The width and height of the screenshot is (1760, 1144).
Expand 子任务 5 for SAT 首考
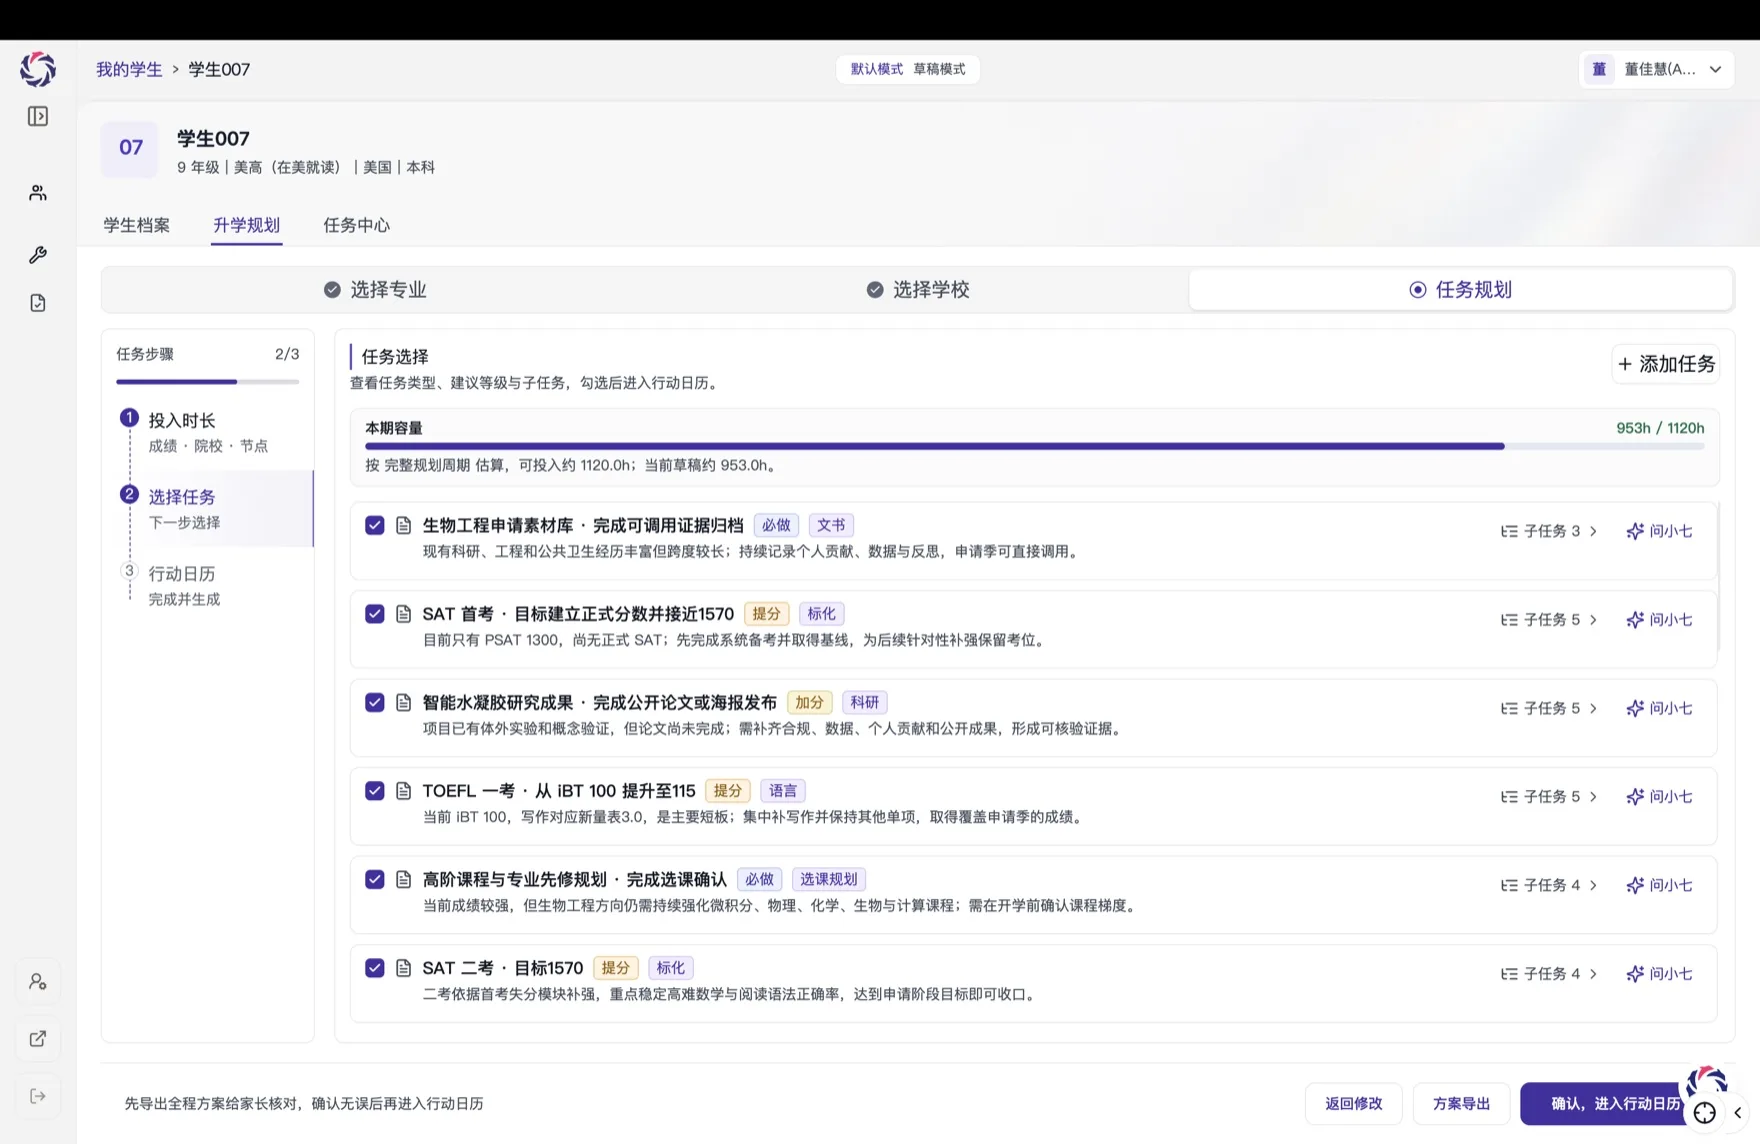[1549, 620]
